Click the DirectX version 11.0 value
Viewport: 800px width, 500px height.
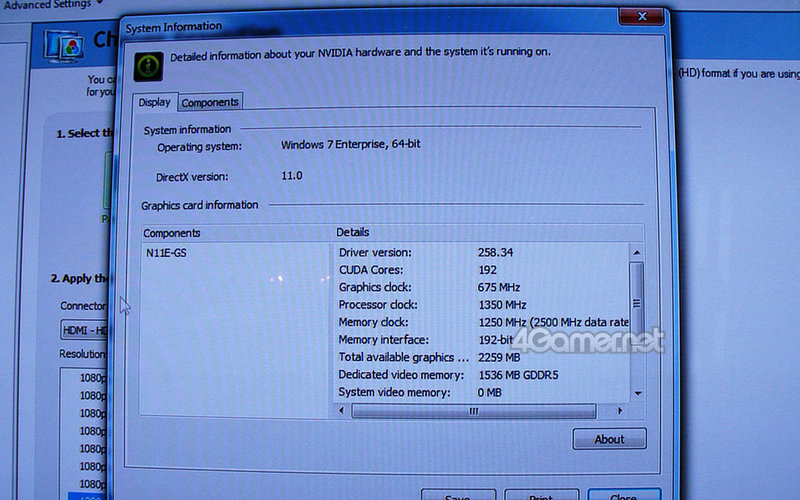coord(292,176)
